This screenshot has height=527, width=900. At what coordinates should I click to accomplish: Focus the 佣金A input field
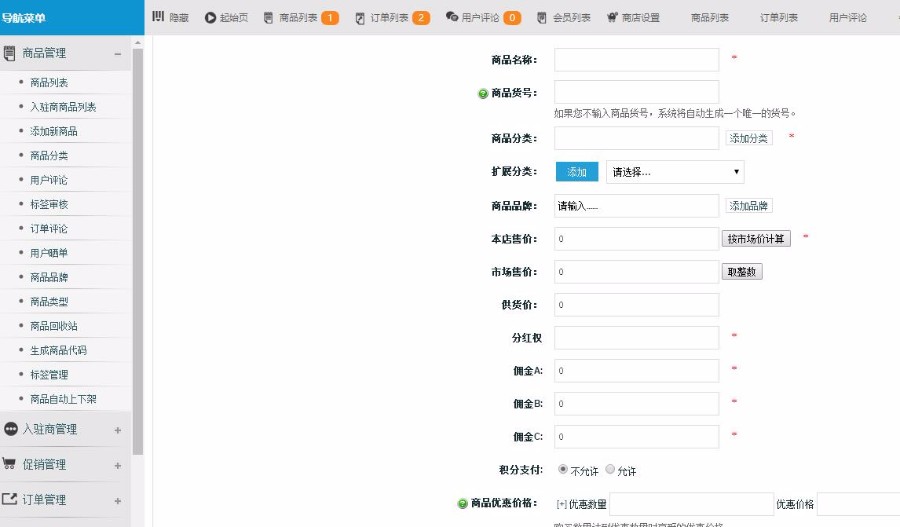coord(636,371)
